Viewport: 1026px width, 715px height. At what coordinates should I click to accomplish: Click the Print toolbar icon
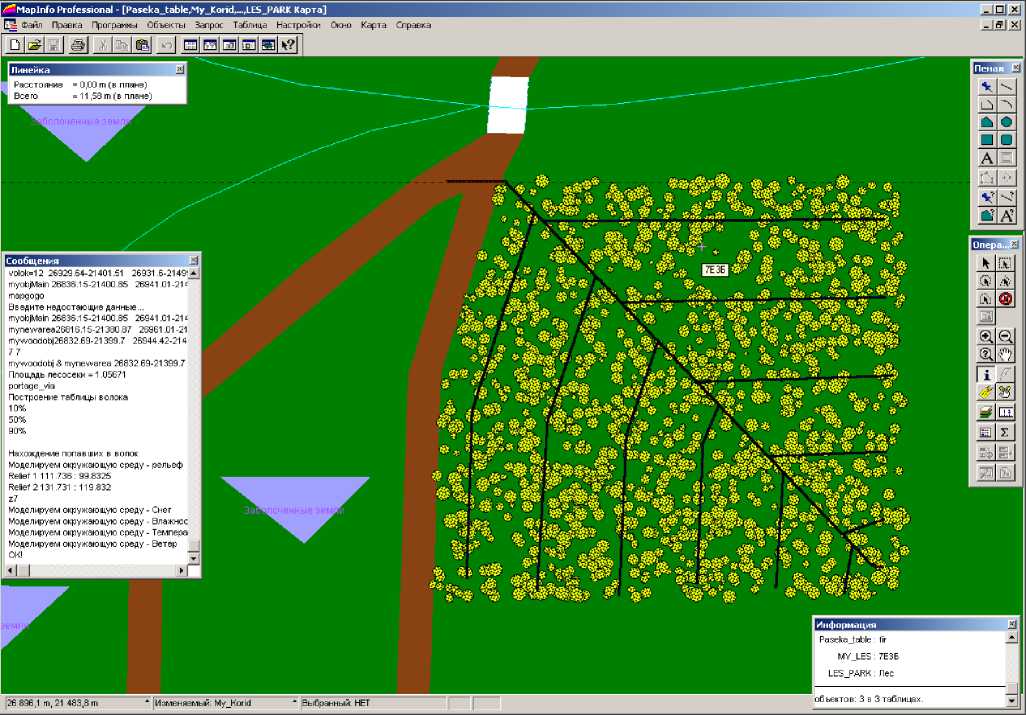pos(78,45)
